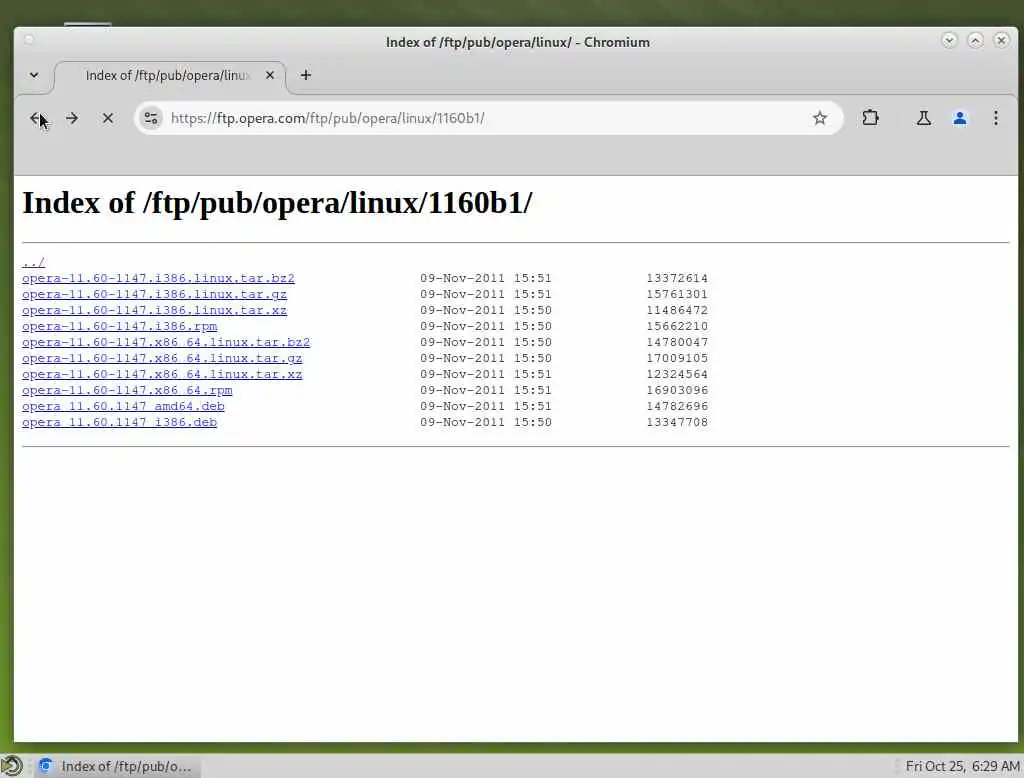Maximize the Chromium window
The height and width of the screenshot is (778, 1024).
(975, 41)
